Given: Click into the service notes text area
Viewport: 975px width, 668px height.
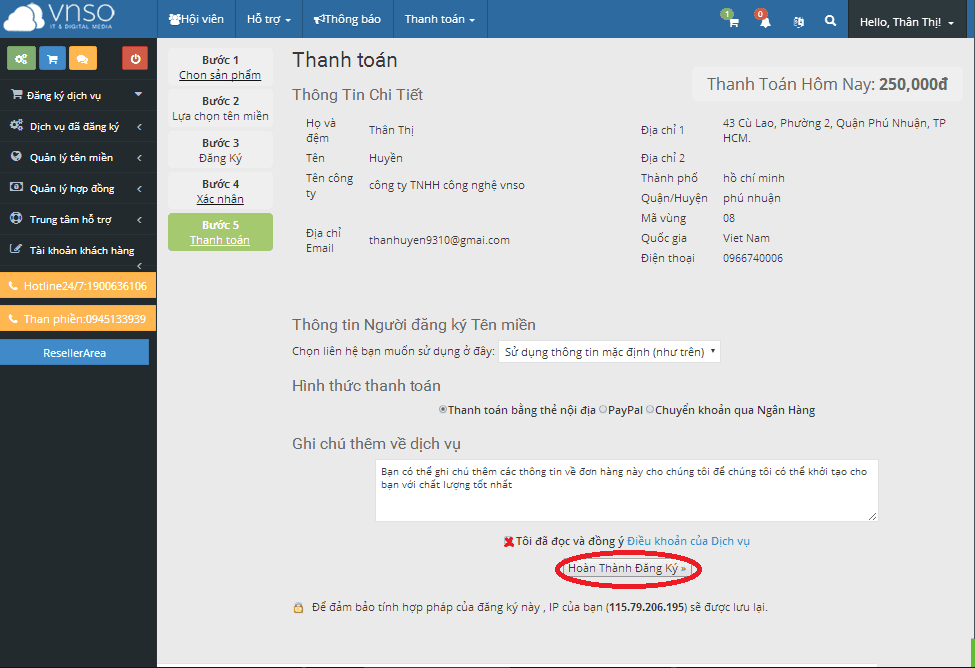Looking at the screenshot, I should pos(627,490).
